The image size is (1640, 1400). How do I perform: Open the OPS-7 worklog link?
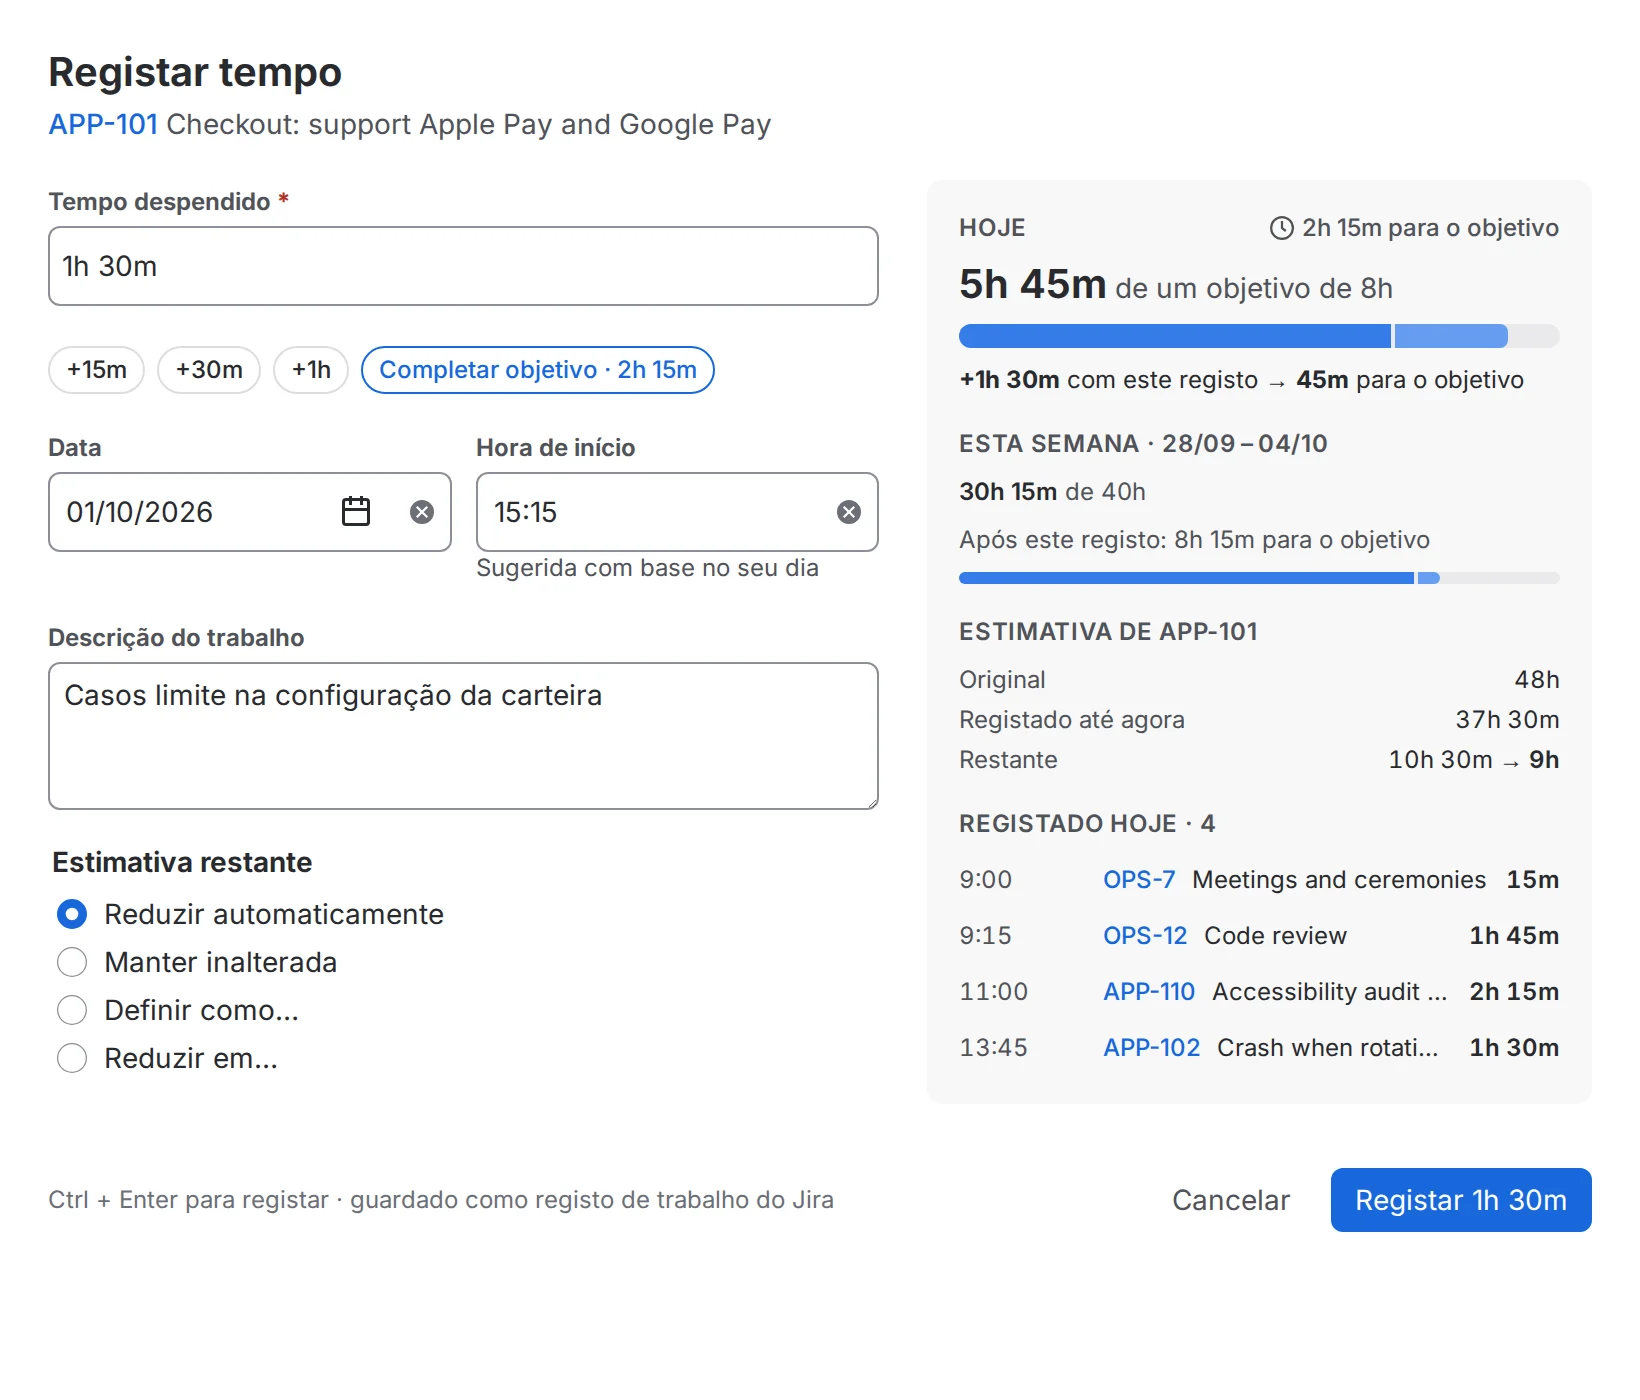(x=1139, y=880)
